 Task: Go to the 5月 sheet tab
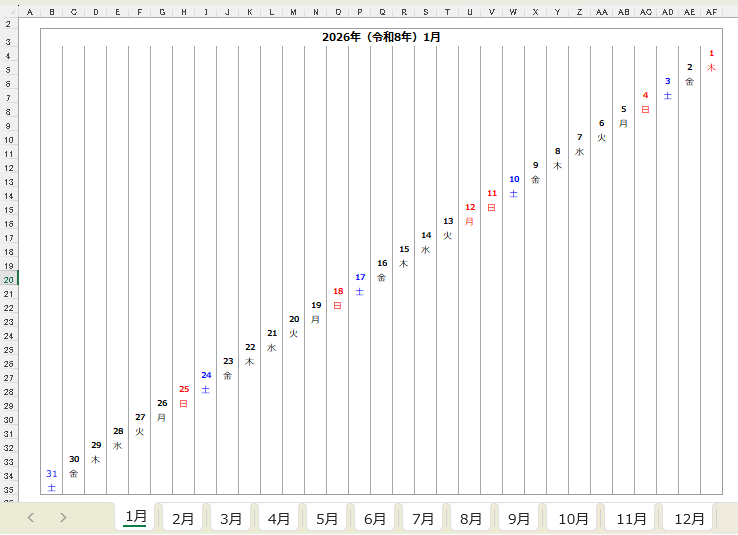point(327,518)
